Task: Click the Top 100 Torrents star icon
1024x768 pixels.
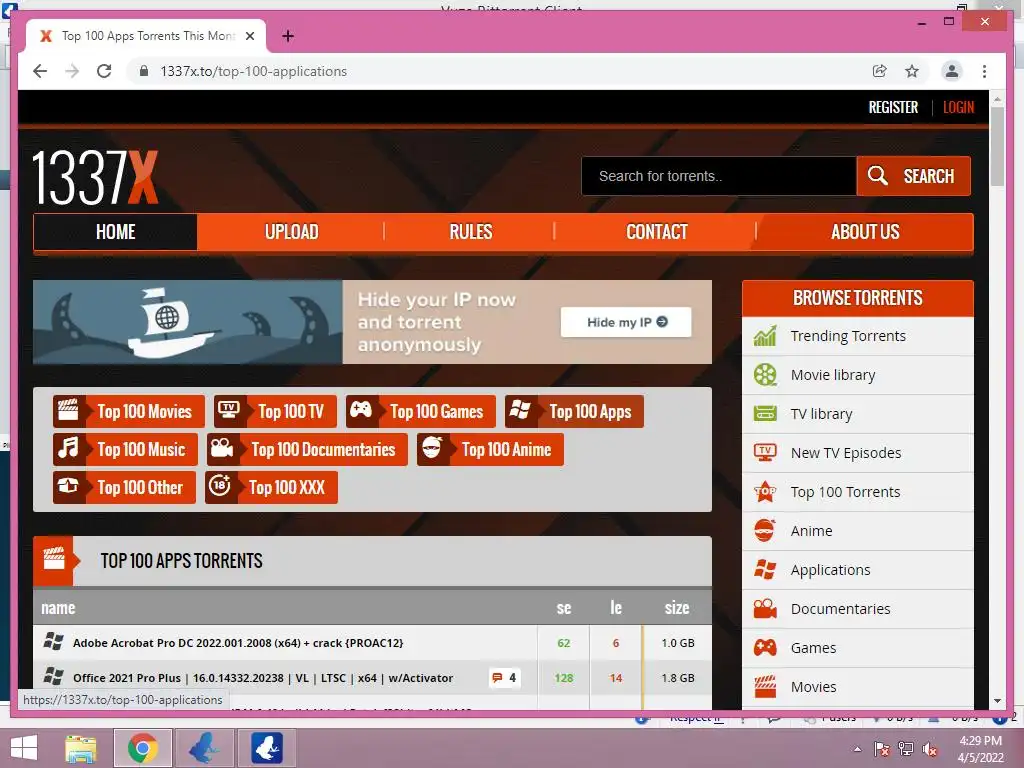Action: pyautogui.click(x=765, y=492)
